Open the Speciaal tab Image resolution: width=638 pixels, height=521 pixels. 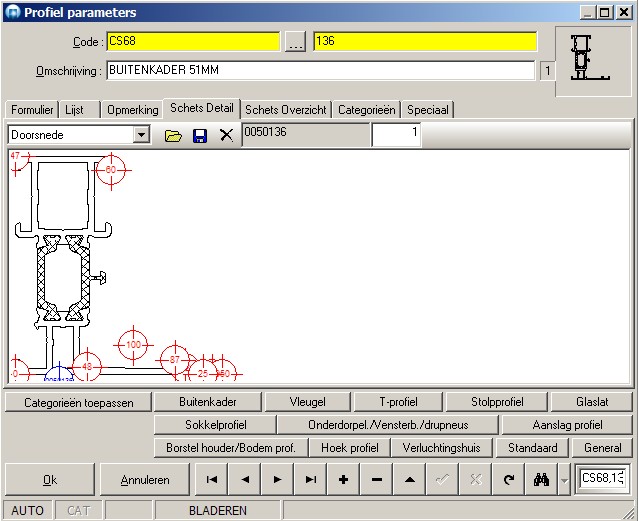tap(428, 110)
